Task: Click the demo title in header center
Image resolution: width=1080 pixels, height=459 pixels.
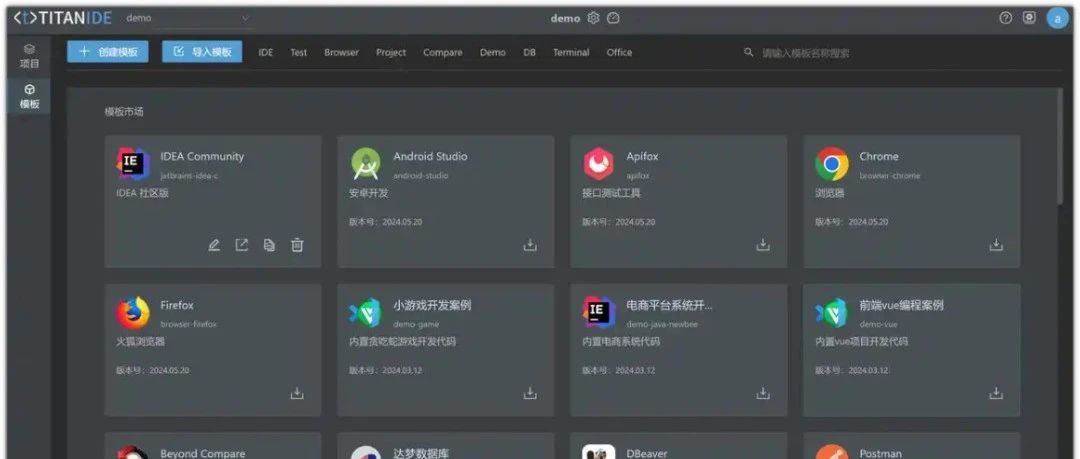Action: [565, 19]
